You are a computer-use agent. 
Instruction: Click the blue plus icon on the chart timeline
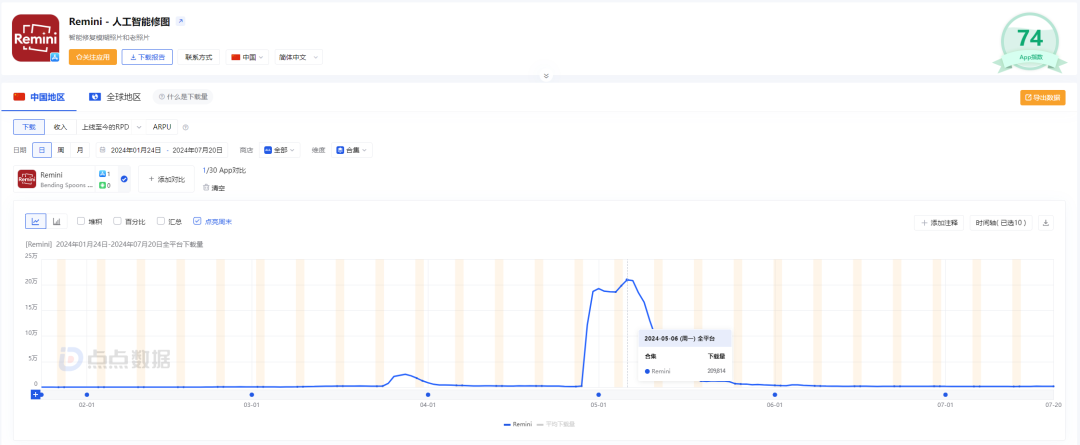click(35, 394)
